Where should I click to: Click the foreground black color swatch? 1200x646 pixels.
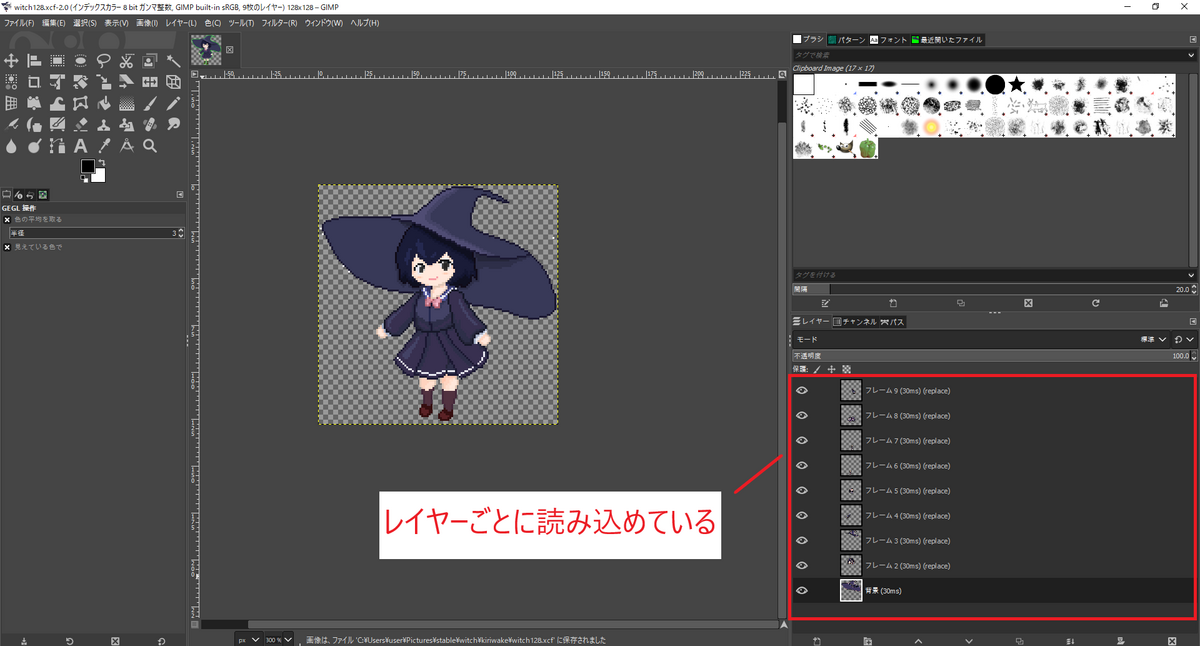point(88,166)
